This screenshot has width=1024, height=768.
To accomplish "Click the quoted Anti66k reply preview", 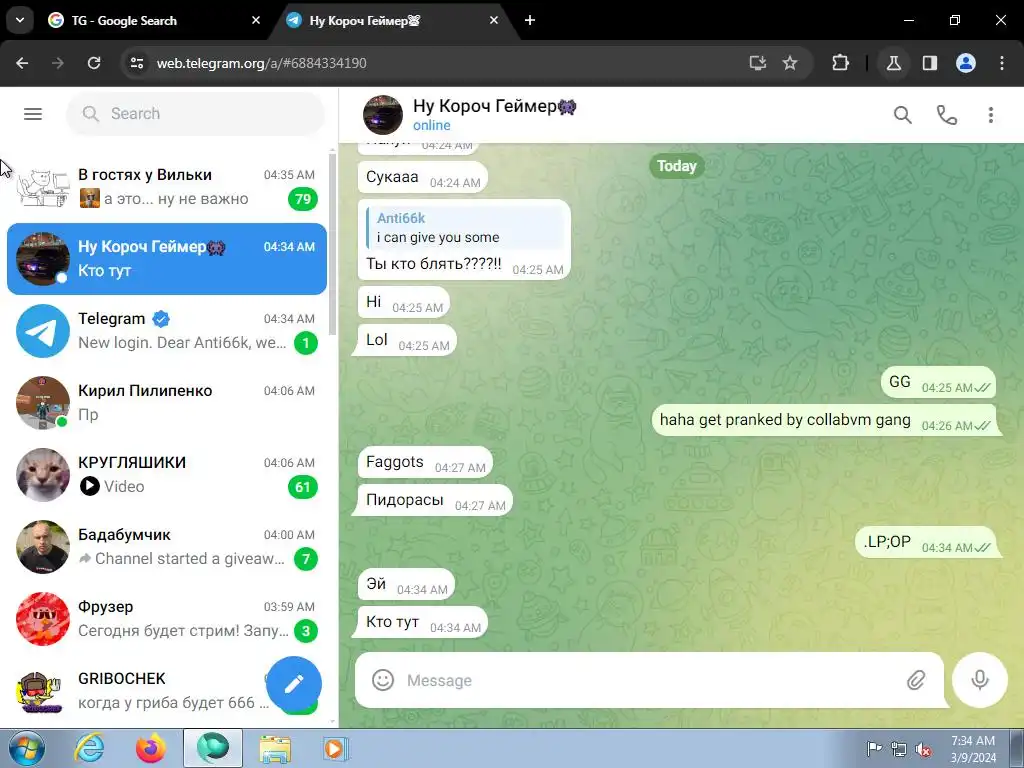I will click(464, 227).
